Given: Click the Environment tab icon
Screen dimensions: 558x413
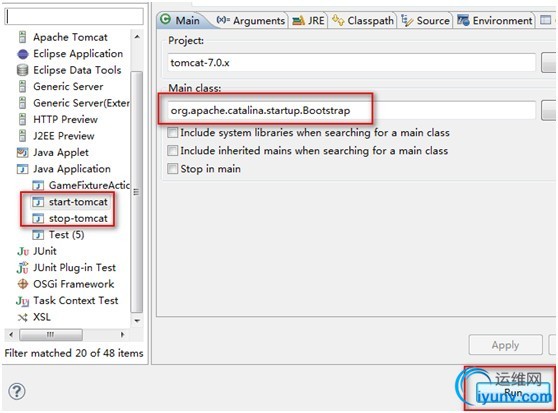Looking at the screenshot, I should [463, 20].
